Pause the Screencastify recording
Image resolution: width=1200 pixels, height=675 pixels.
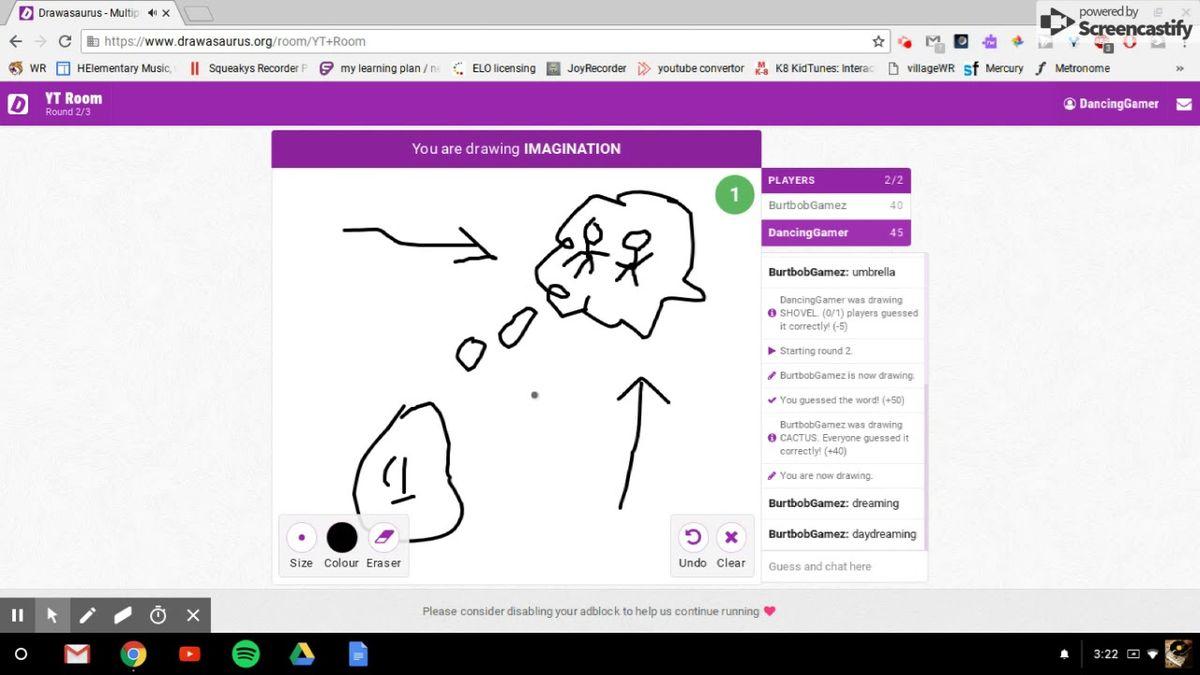[x=17, y=615]
